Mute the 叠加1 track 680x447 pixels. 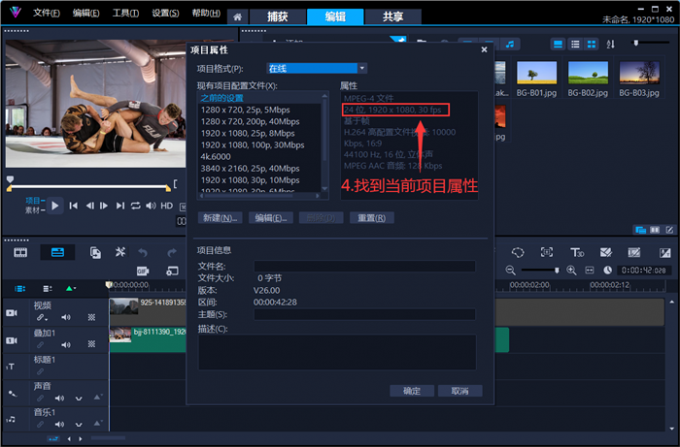[65, 345]
